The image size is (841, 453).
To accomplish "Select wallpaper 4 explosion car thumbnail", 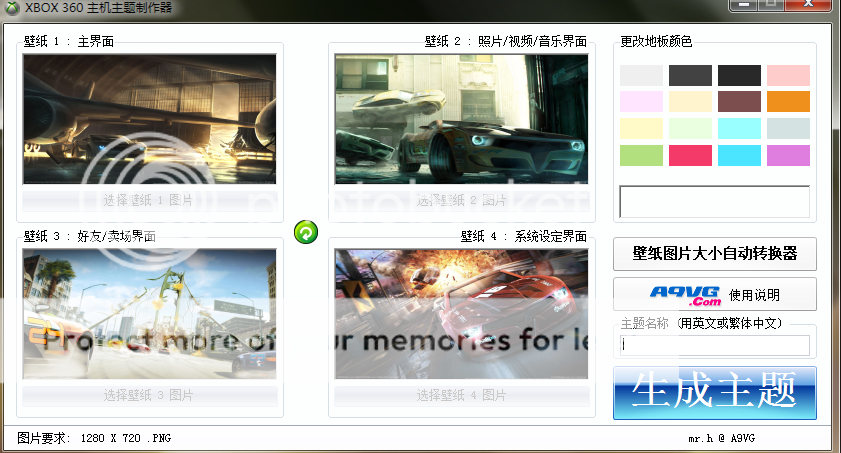I will pyautogui.click(x=461, y=313).
